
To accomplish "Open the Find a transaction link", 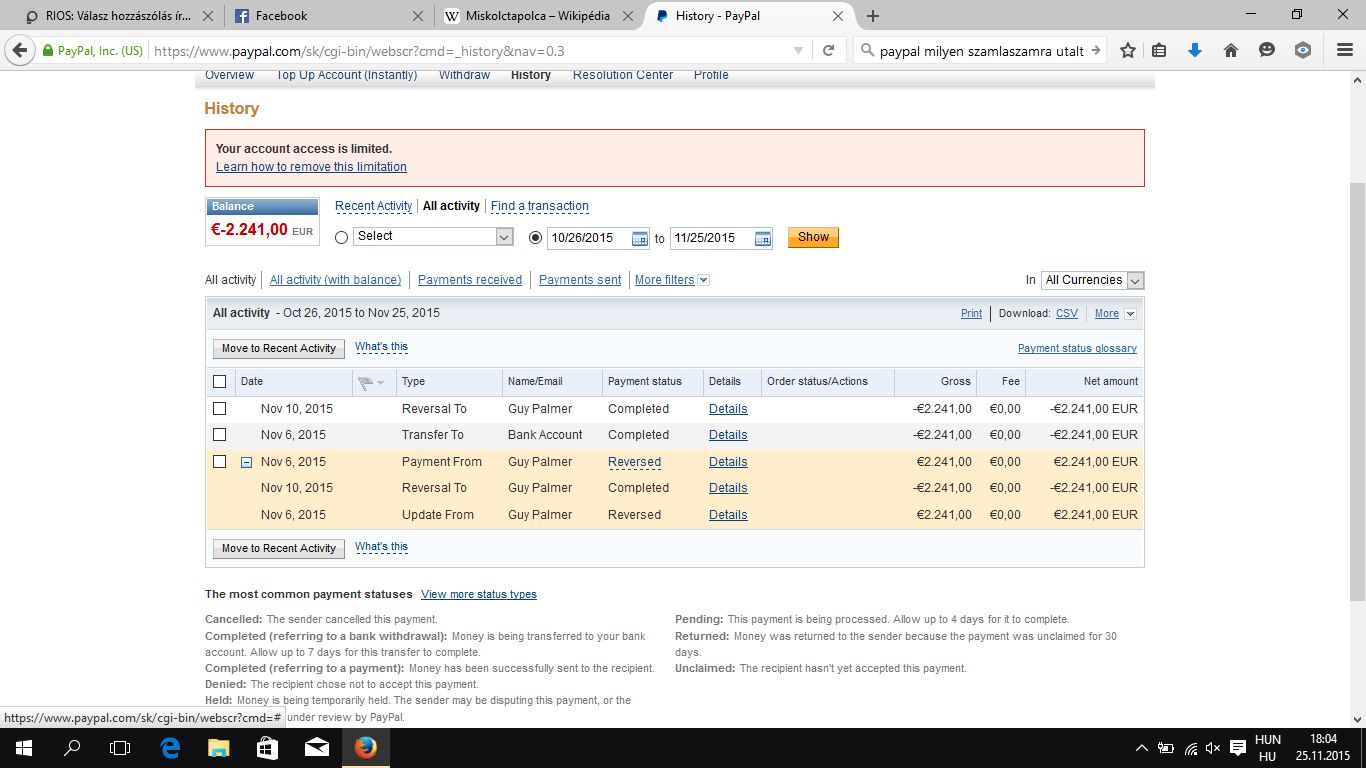I will click(540, 206).
